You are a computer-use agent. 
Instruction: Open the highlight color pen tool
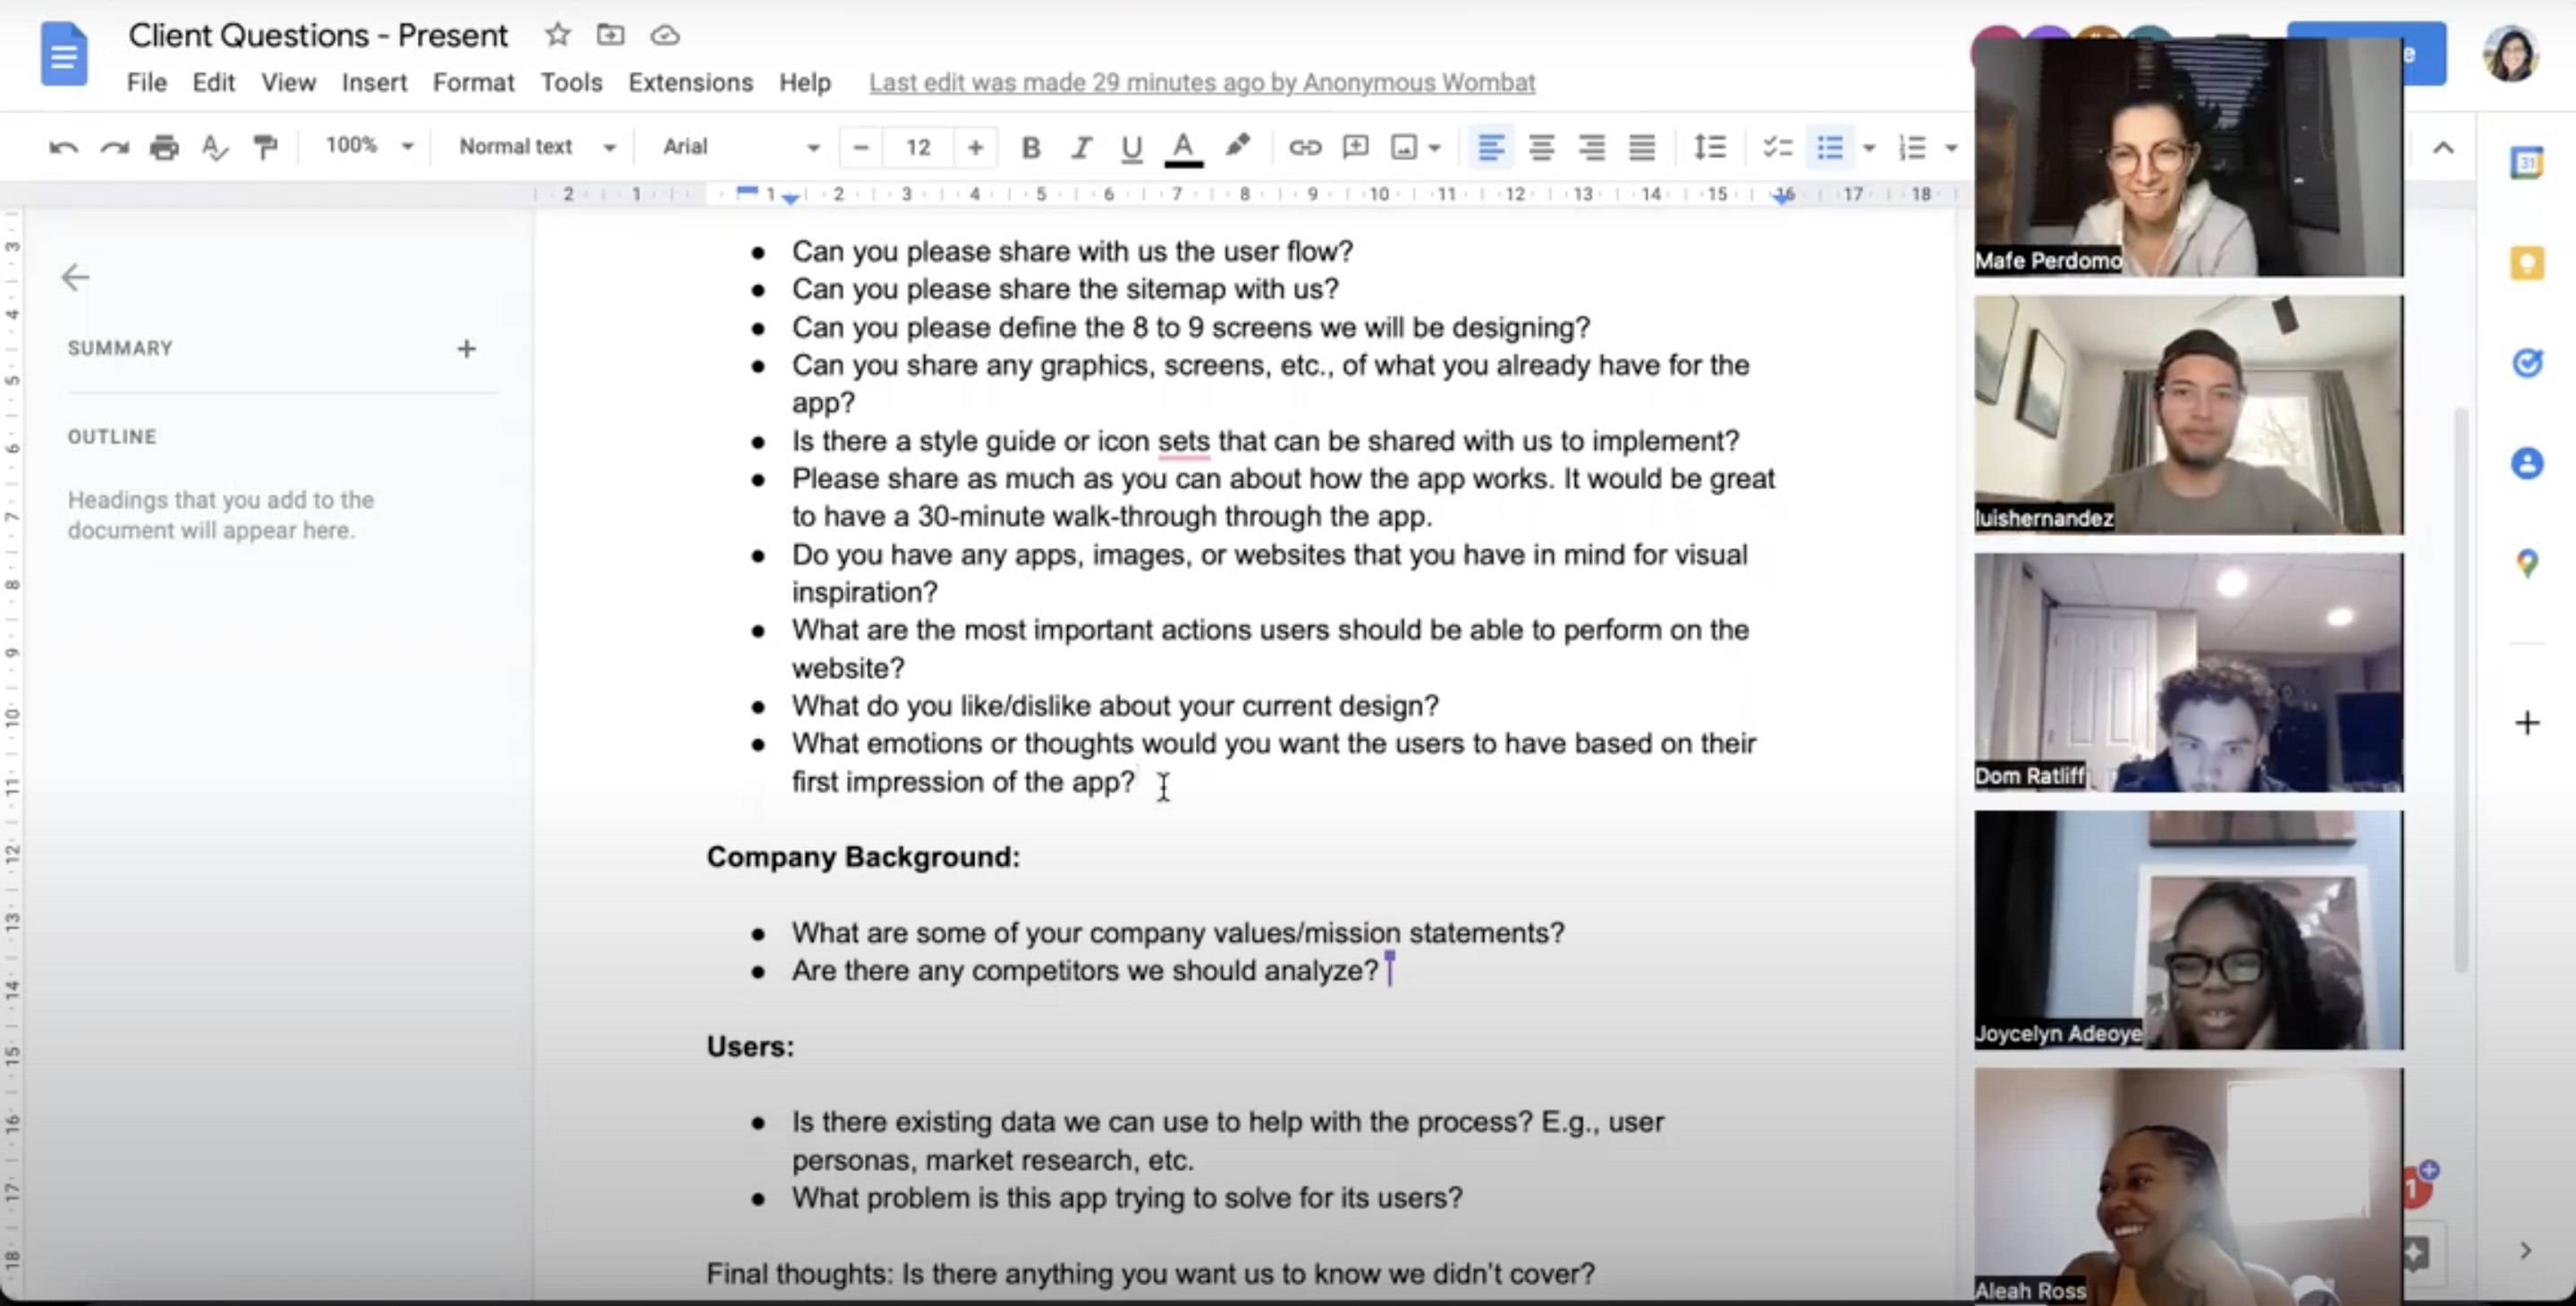pos(1237,146)
